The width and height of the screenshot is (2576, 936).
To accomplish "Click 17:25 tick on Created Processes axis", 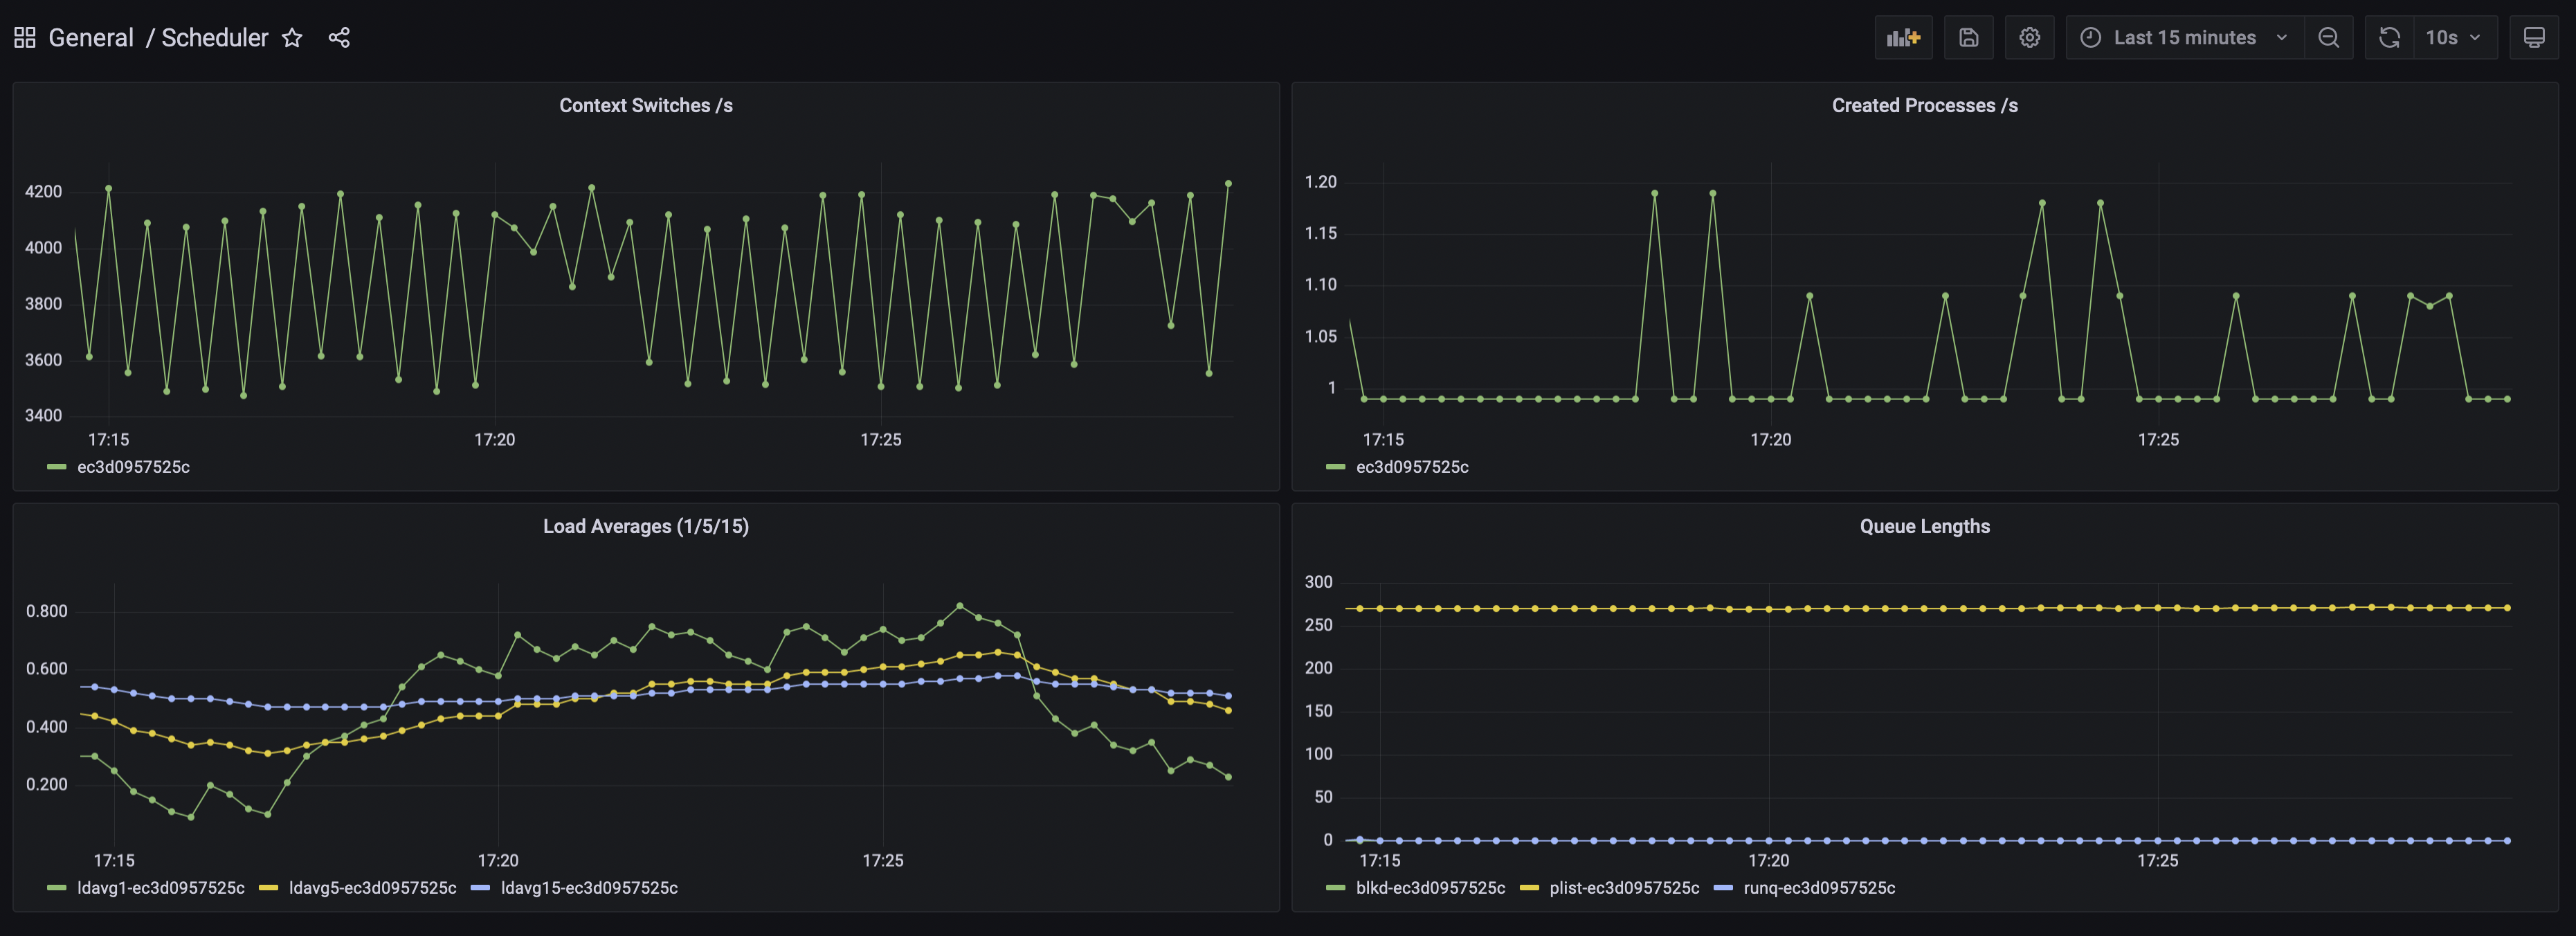I will (2158, 440).
